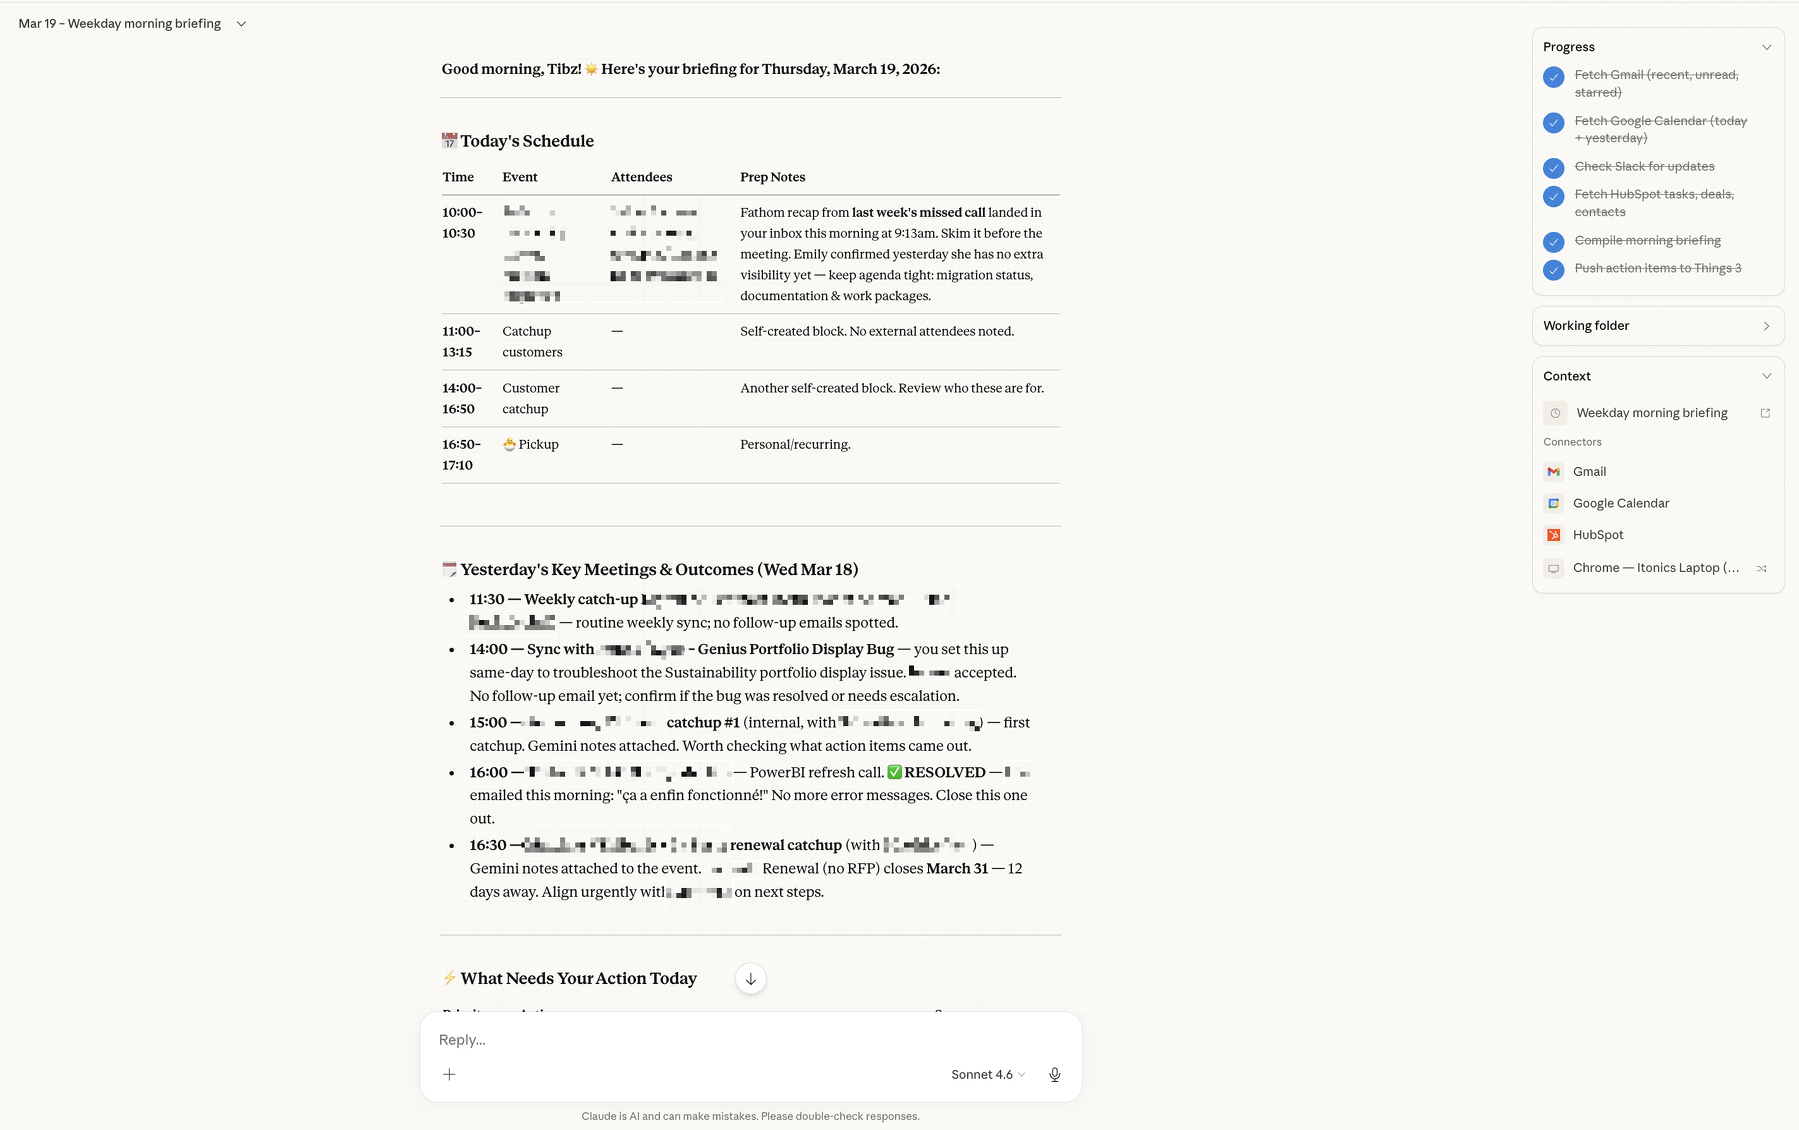The image size is (1799, 1130).
Task: Toggle the Fetch Gmail completed checkmark
Action: coord(1554,76)
